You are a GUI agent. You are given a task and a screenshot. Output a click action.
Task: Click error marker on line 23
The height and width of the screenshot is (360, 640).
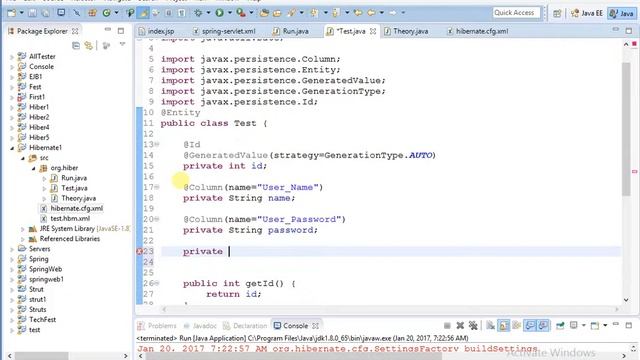139,251
